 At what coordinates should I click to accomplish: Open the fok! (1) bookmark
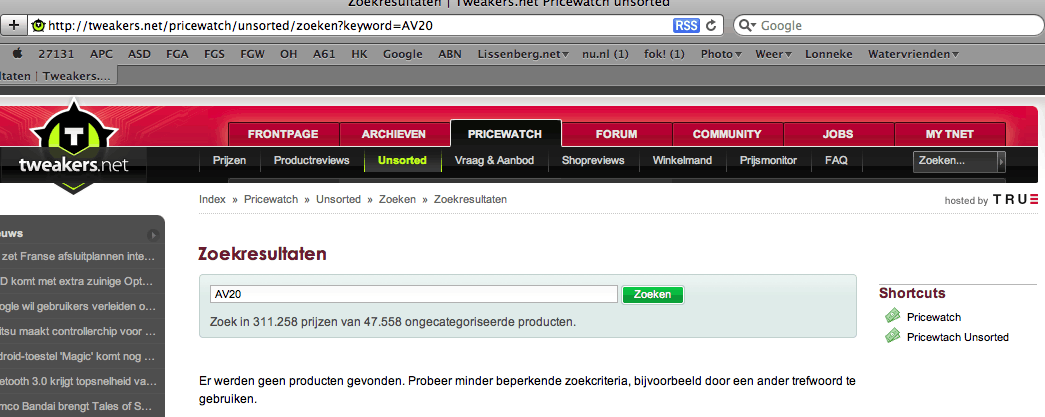tap(664, 54)
